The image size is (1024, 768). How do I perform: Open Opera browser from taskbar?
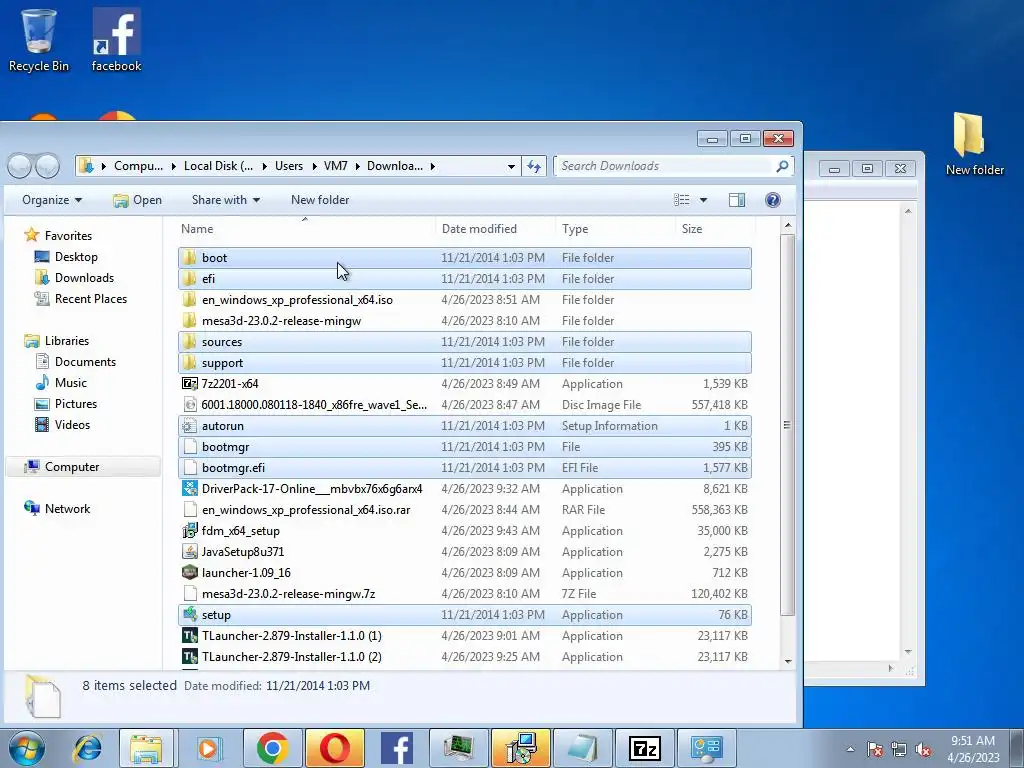tap(334, 748)
